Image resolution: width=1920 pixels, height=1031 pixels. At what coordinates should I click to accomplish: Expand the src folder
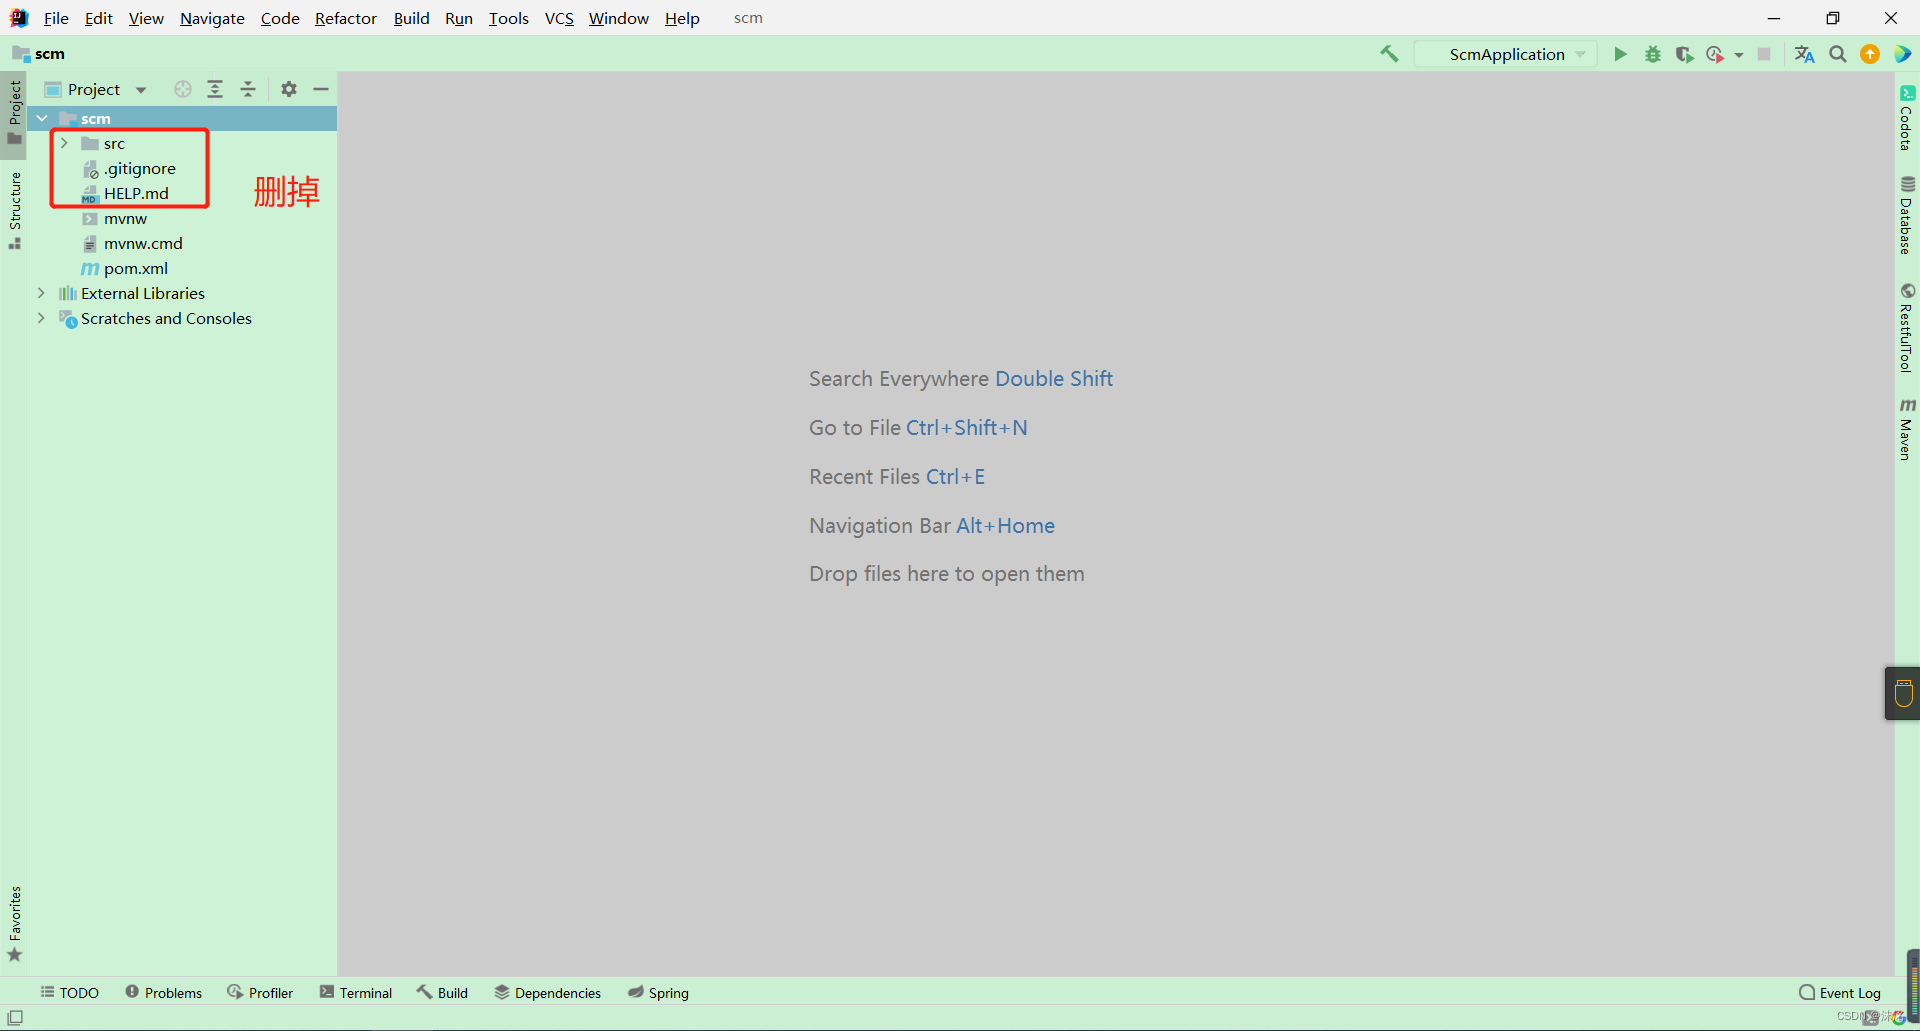coord(64,143)
